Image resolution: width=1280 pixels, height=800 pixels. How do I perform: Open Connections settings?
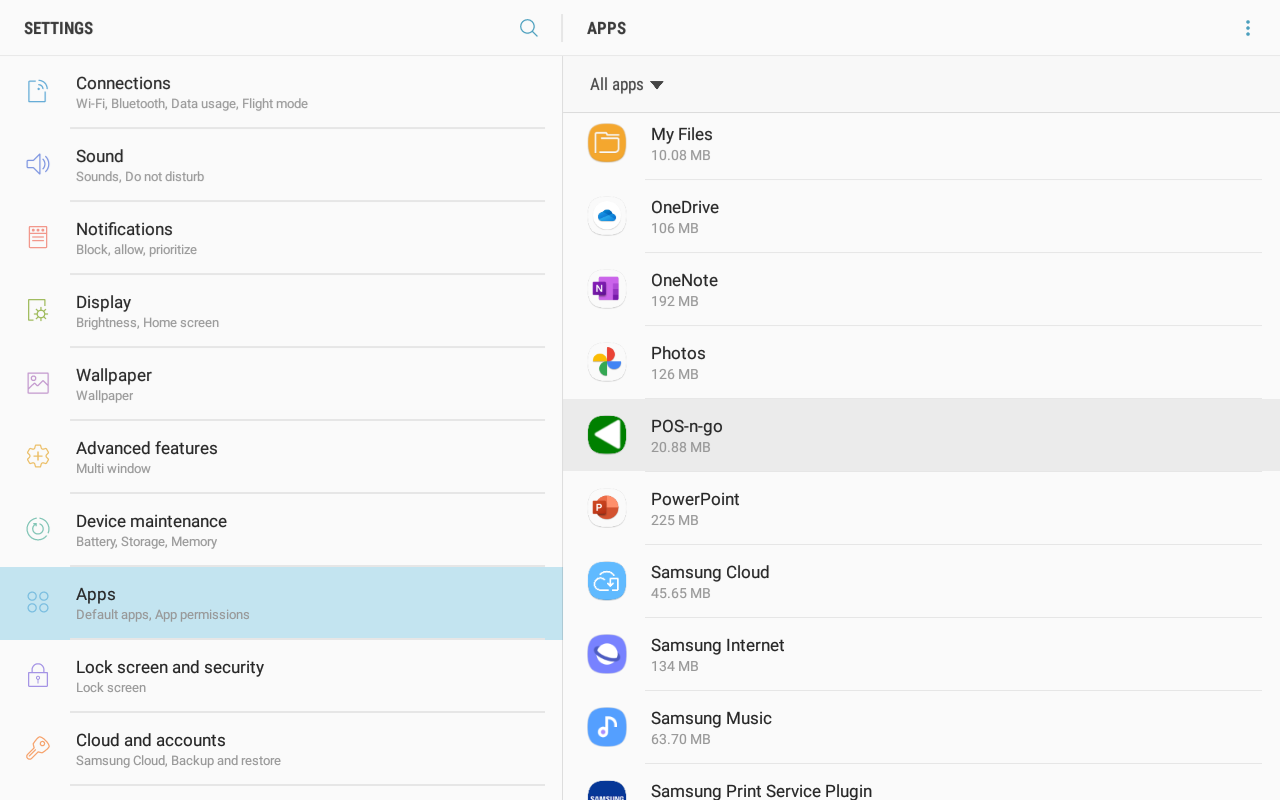[281, 92]
